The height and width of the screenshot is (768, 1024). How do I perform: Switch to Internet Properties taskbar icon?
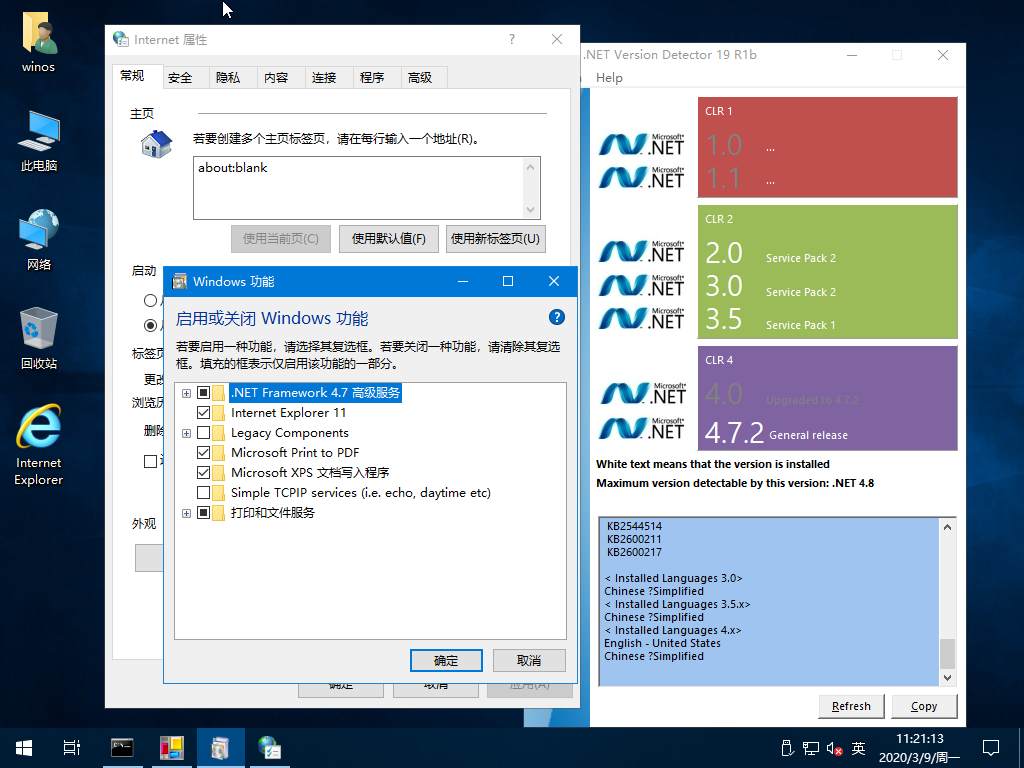coord(269,748)
